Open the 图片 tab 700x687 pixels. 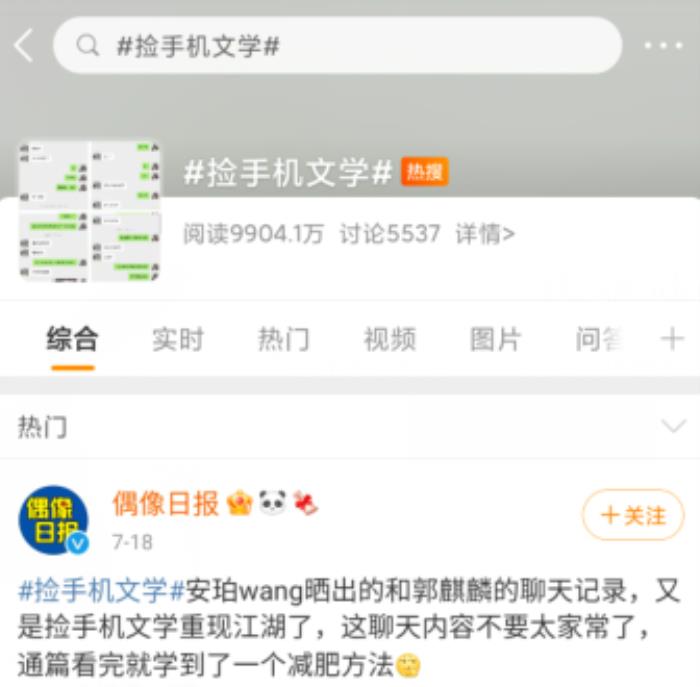tap(496, 340)
